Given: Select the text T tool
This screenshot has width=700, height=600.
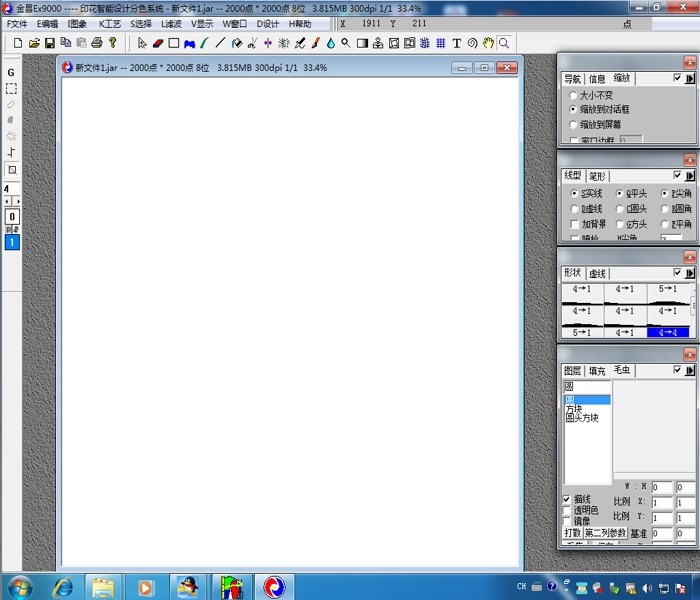Looking at the screenshot, I should 456,43.
